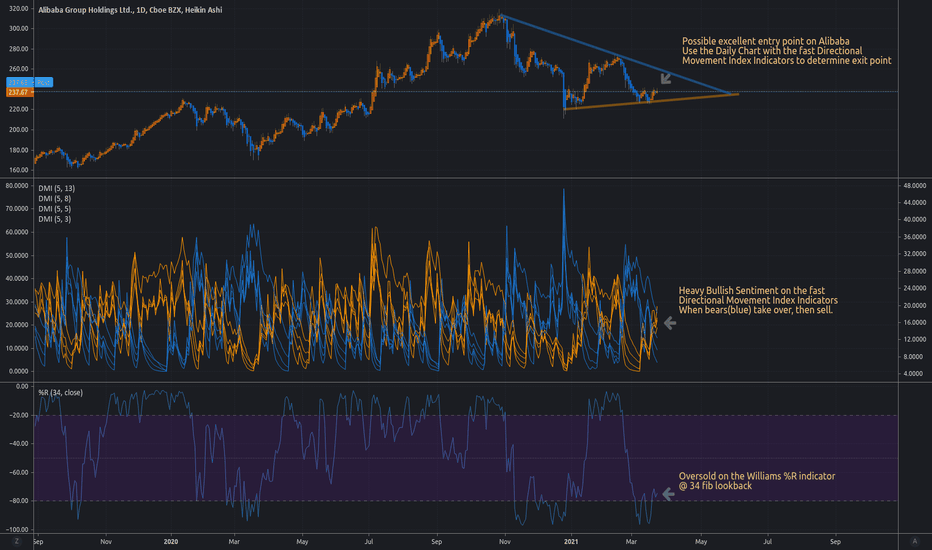Click the 160.00 price axis label

tap(19, 170)
